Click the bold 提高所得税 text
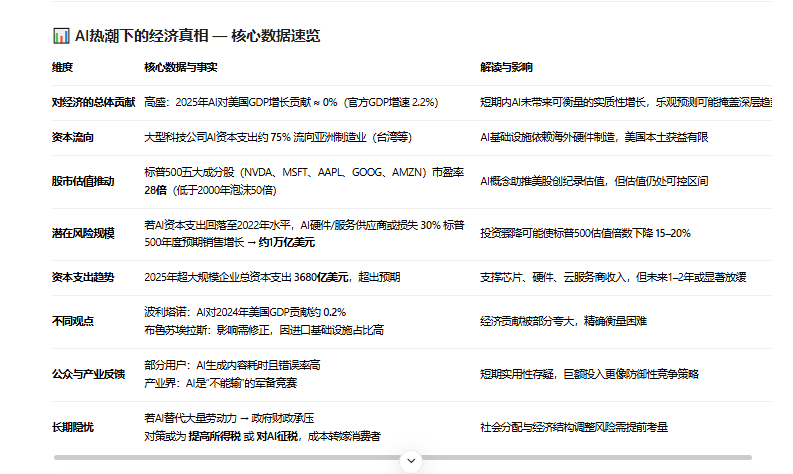 tap(212, 436)
